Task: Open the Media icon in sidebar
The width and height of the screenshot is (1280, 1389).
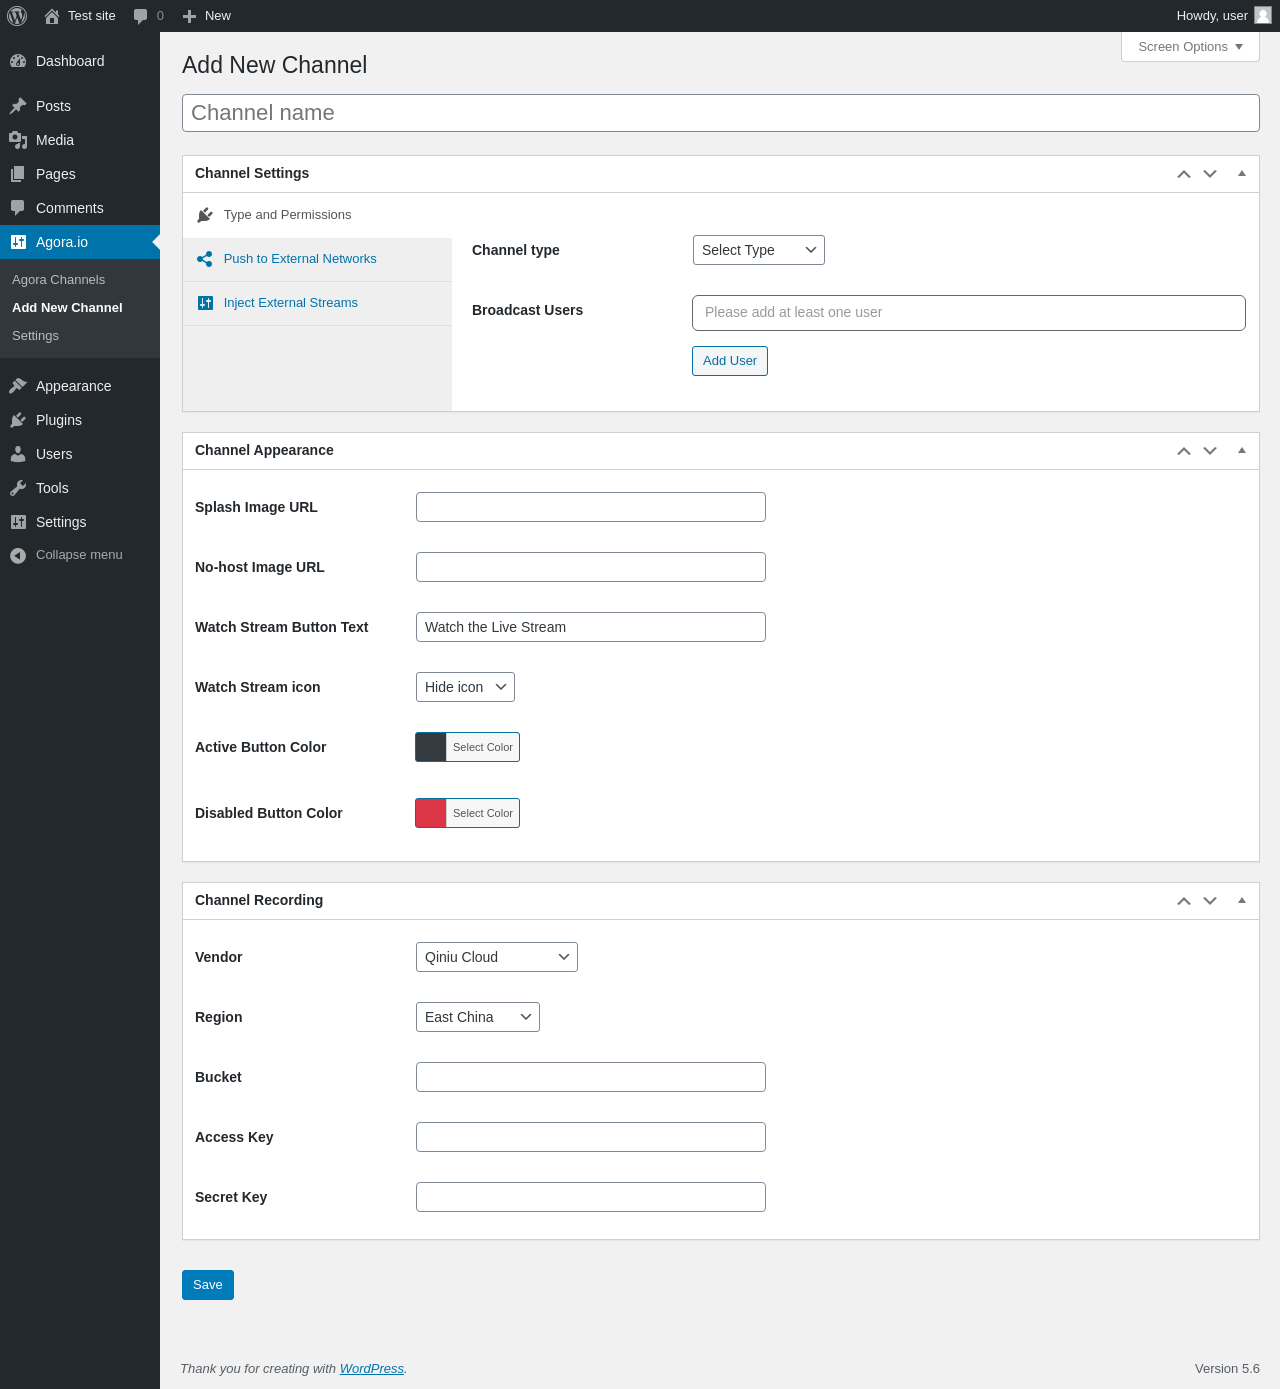Action: (18, 140)
